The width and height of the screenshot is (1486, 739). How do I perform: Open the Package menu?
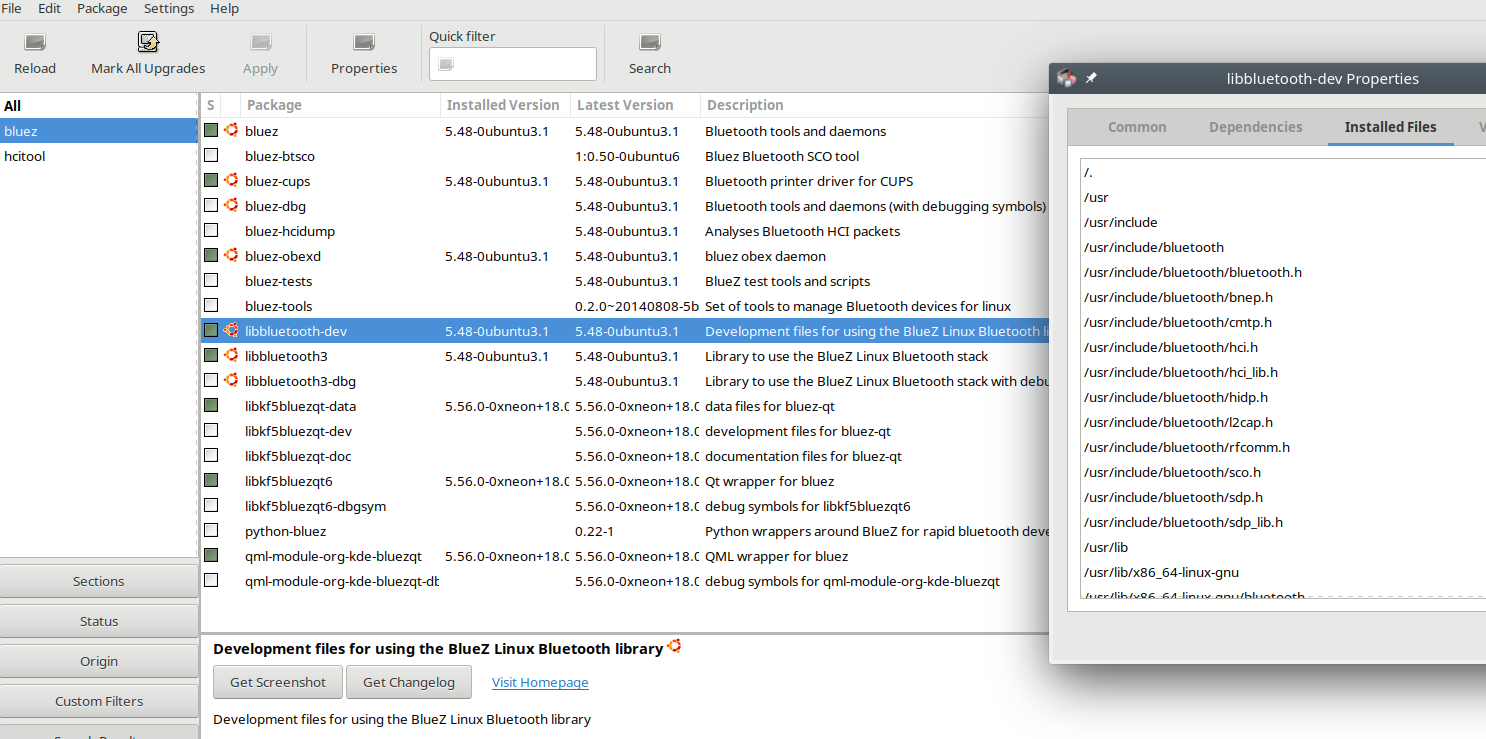(102, 8)
